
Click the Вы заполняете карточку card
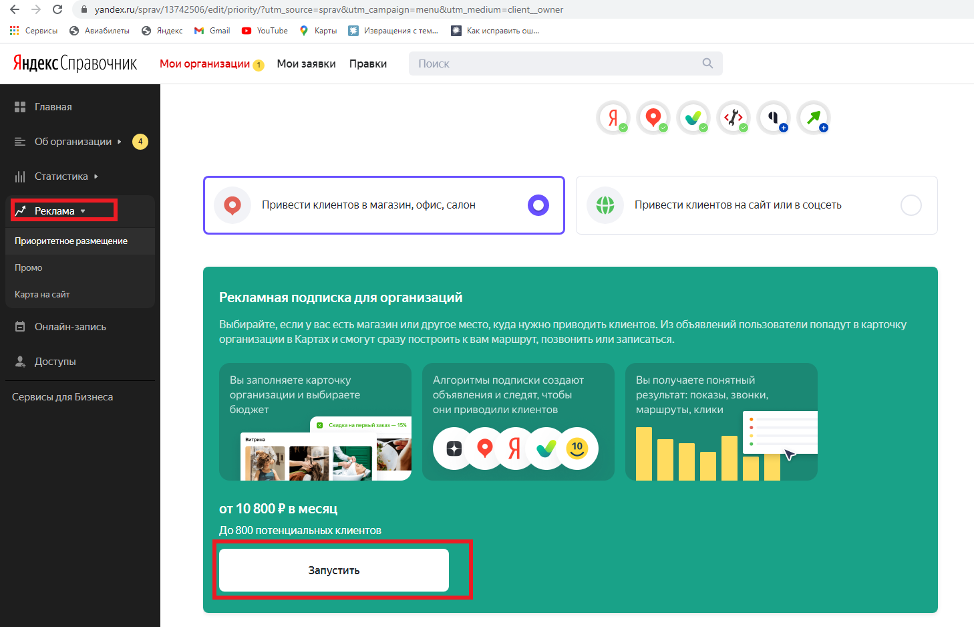pyautogui.click(x=315, y=422)
